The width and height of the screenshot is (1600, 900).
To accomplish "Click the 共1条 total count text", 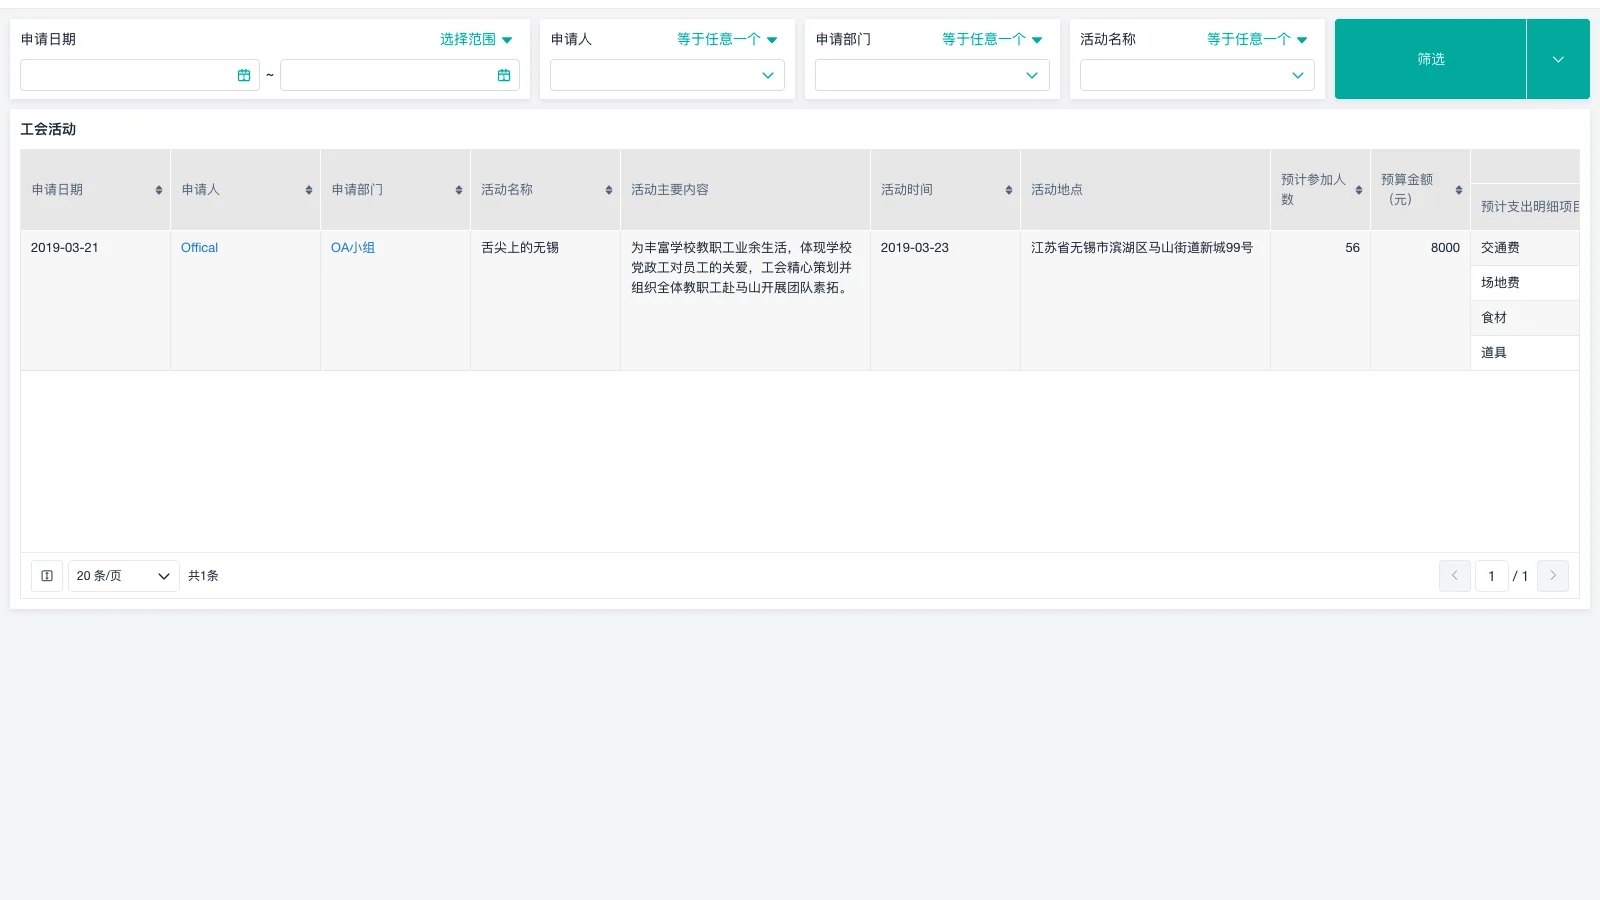I will 203,576.
